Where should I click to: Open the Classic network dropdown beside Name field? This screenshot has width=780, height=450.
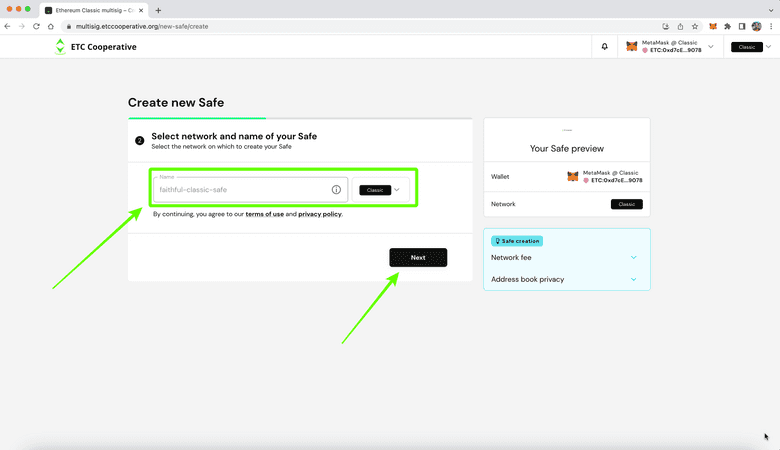[x=381, y=189]
